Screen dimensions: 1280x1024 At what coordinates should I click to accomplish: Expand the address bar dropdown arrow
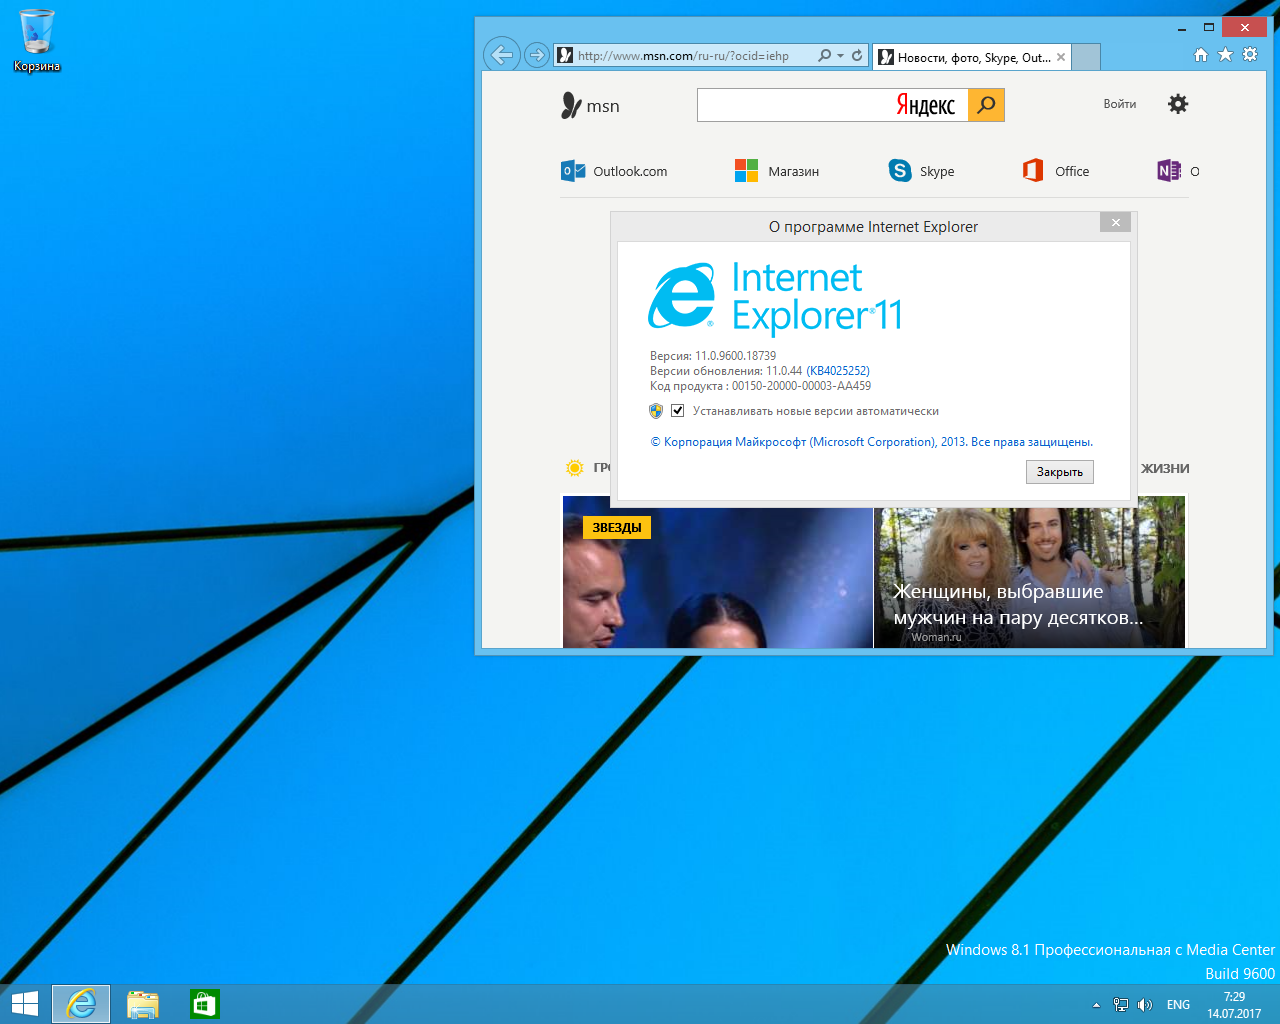click(841, 56)
